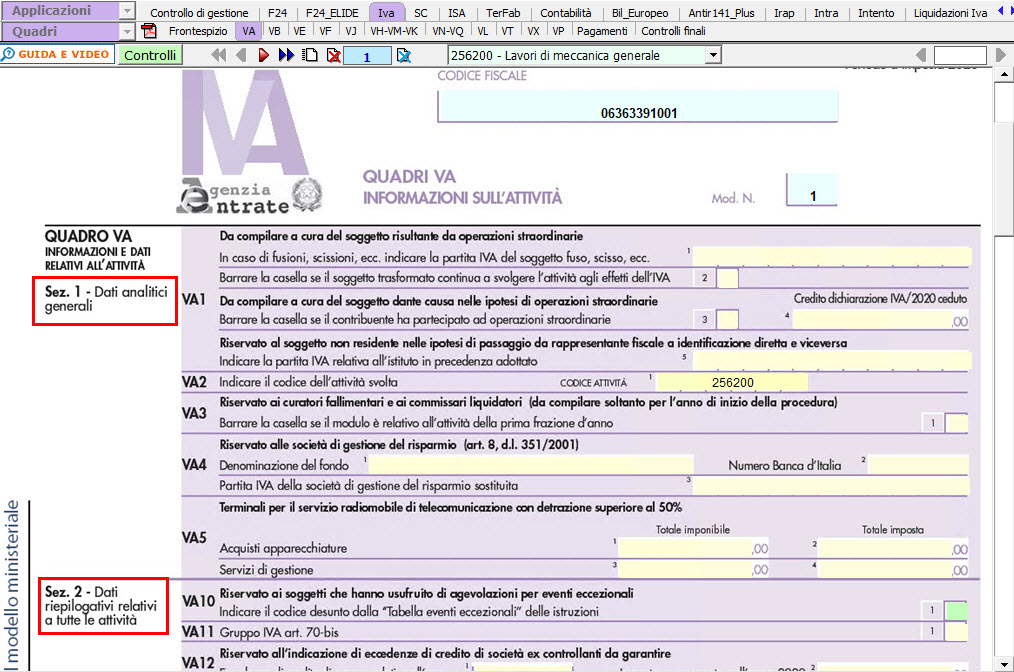1014x672 pixels.
Task: Switch to the VP quadro tab
Action: (558, 31)
